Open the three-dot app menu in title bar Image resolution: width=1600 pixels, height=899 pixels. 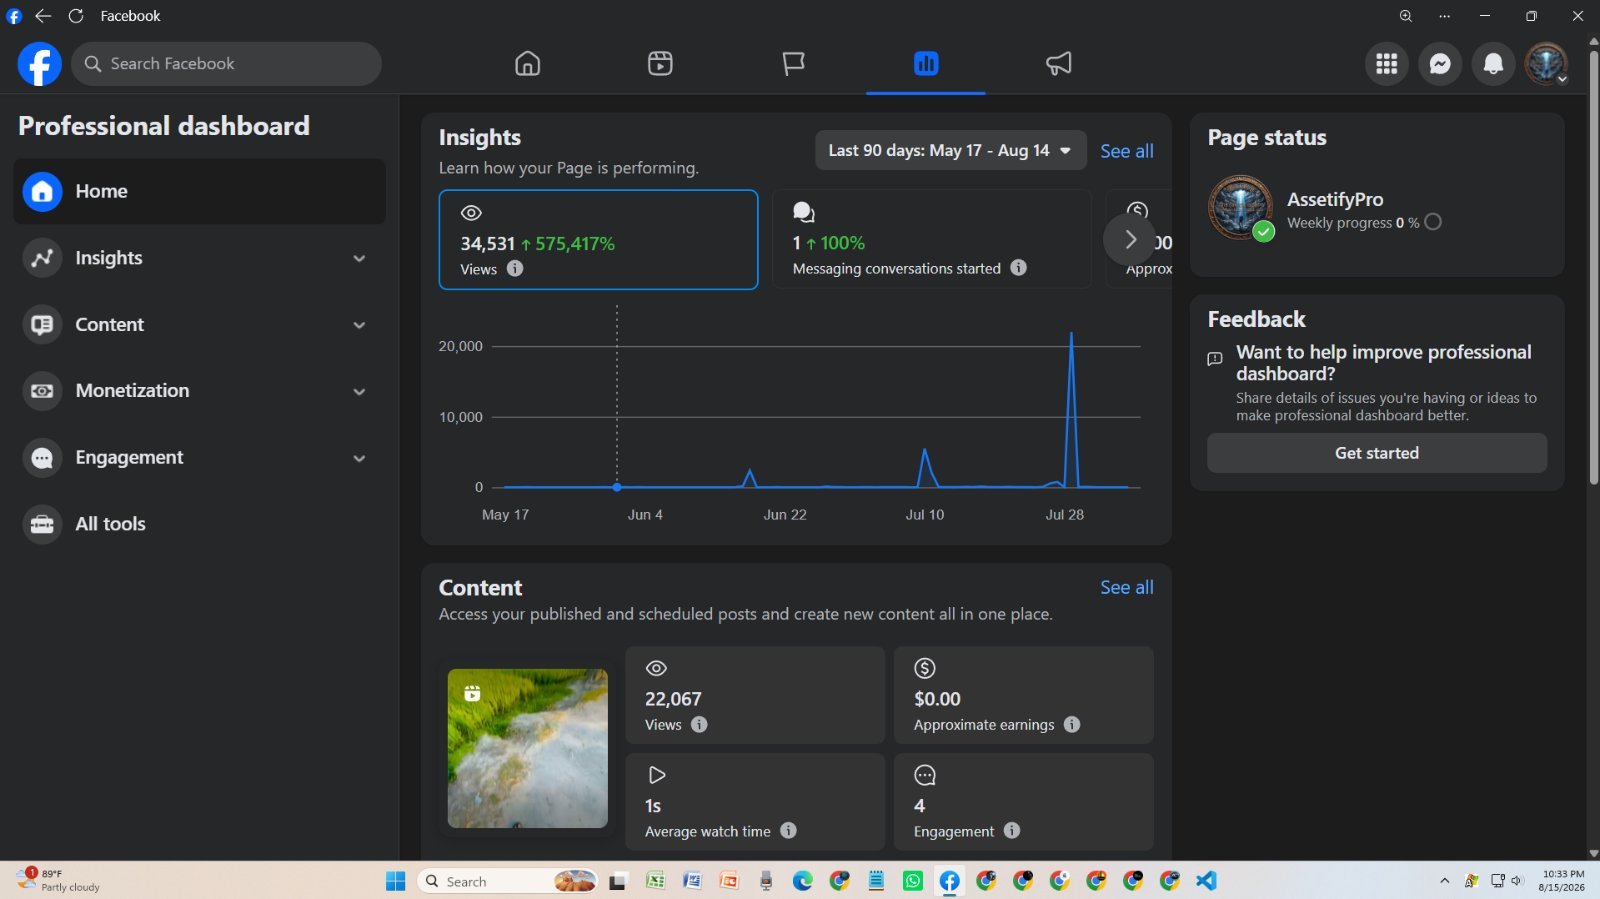(1445, 16)
